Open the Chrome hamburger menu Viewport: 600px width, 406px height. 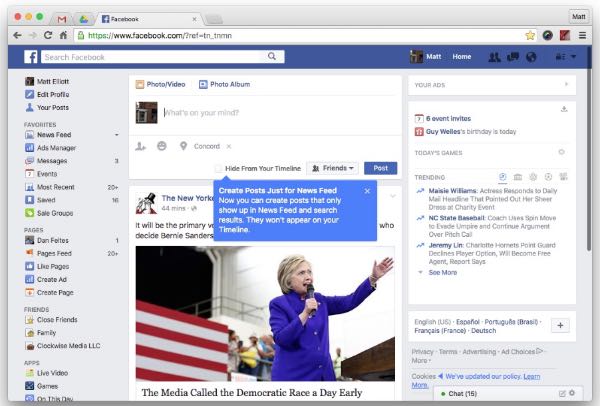[582, 36]
